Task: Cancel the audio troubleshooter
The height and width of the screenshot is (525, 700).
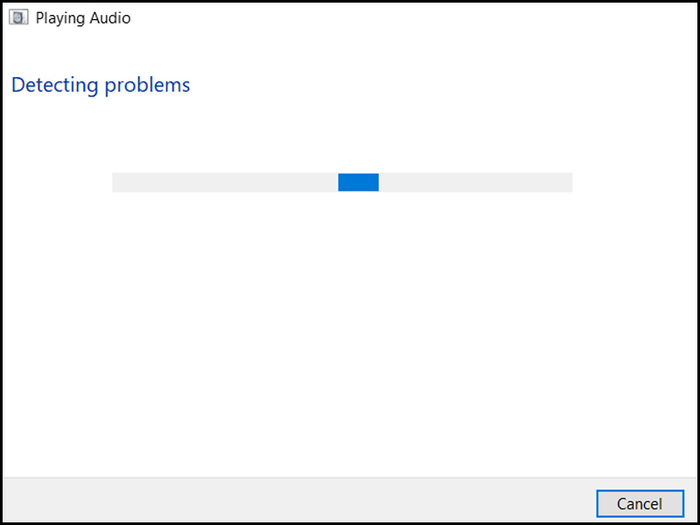Action: tap(640, 504)
